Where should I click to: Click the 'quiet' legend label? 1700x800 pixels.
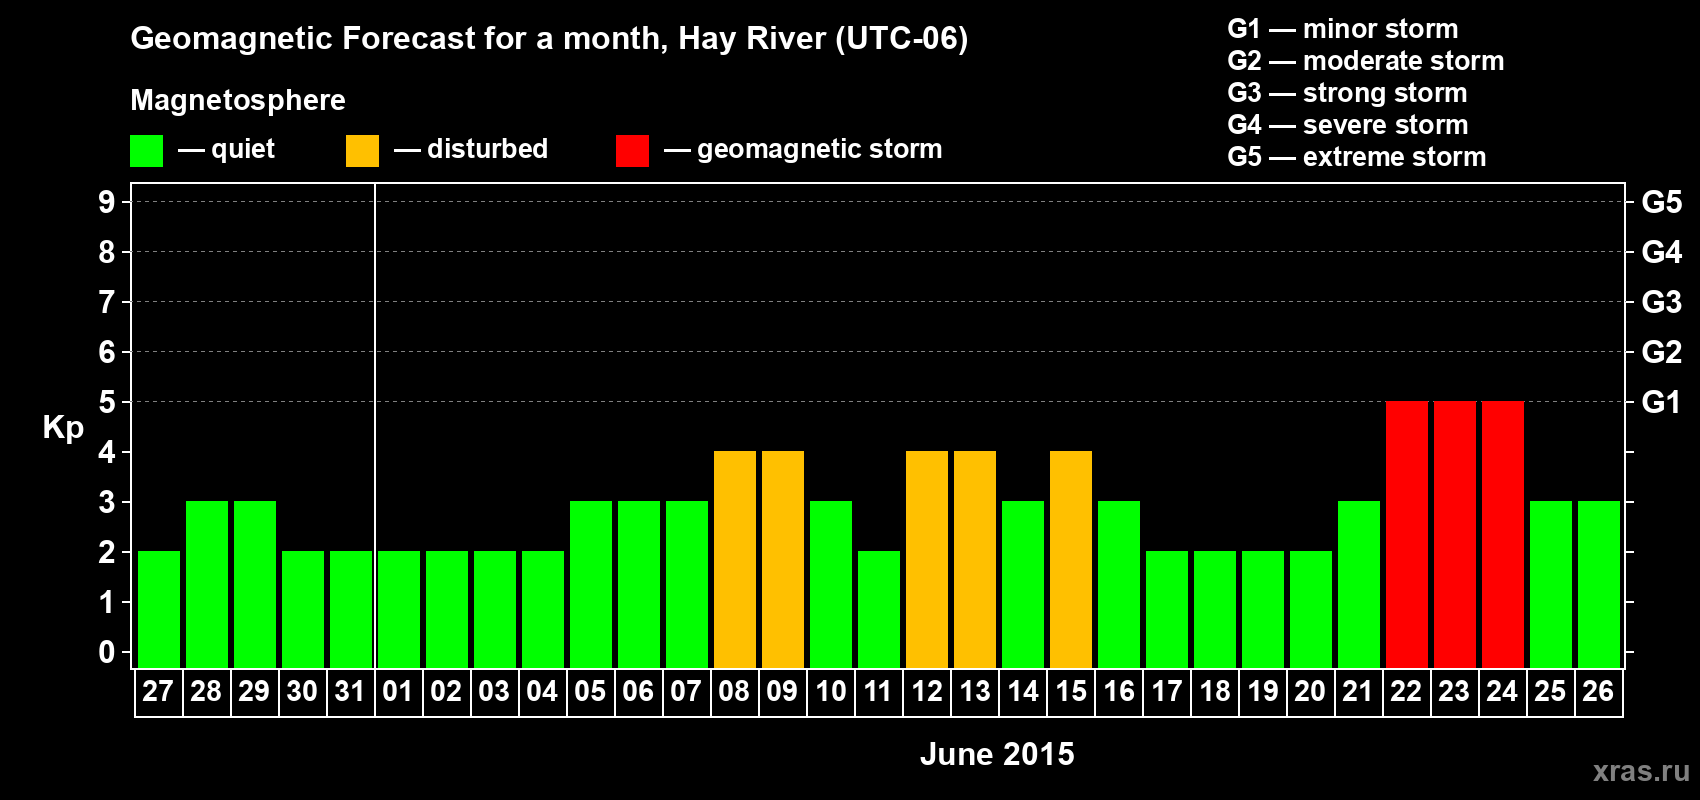243,150
